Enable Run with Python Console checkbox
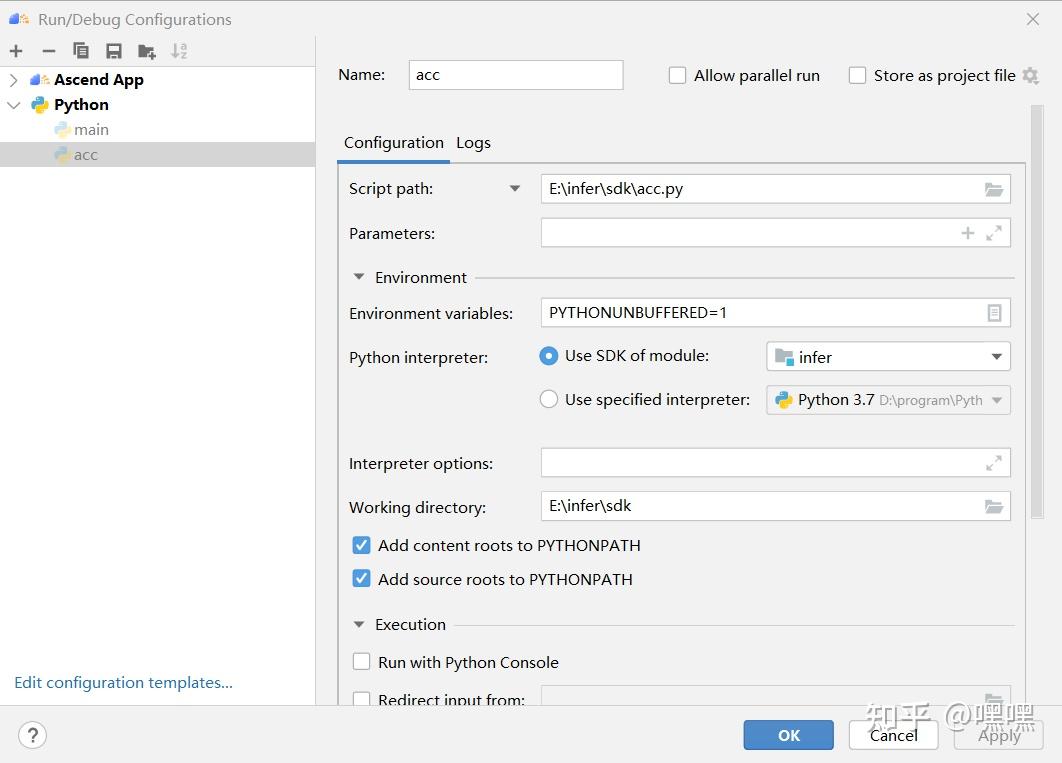1062x763 pixels. pos(362,662)
